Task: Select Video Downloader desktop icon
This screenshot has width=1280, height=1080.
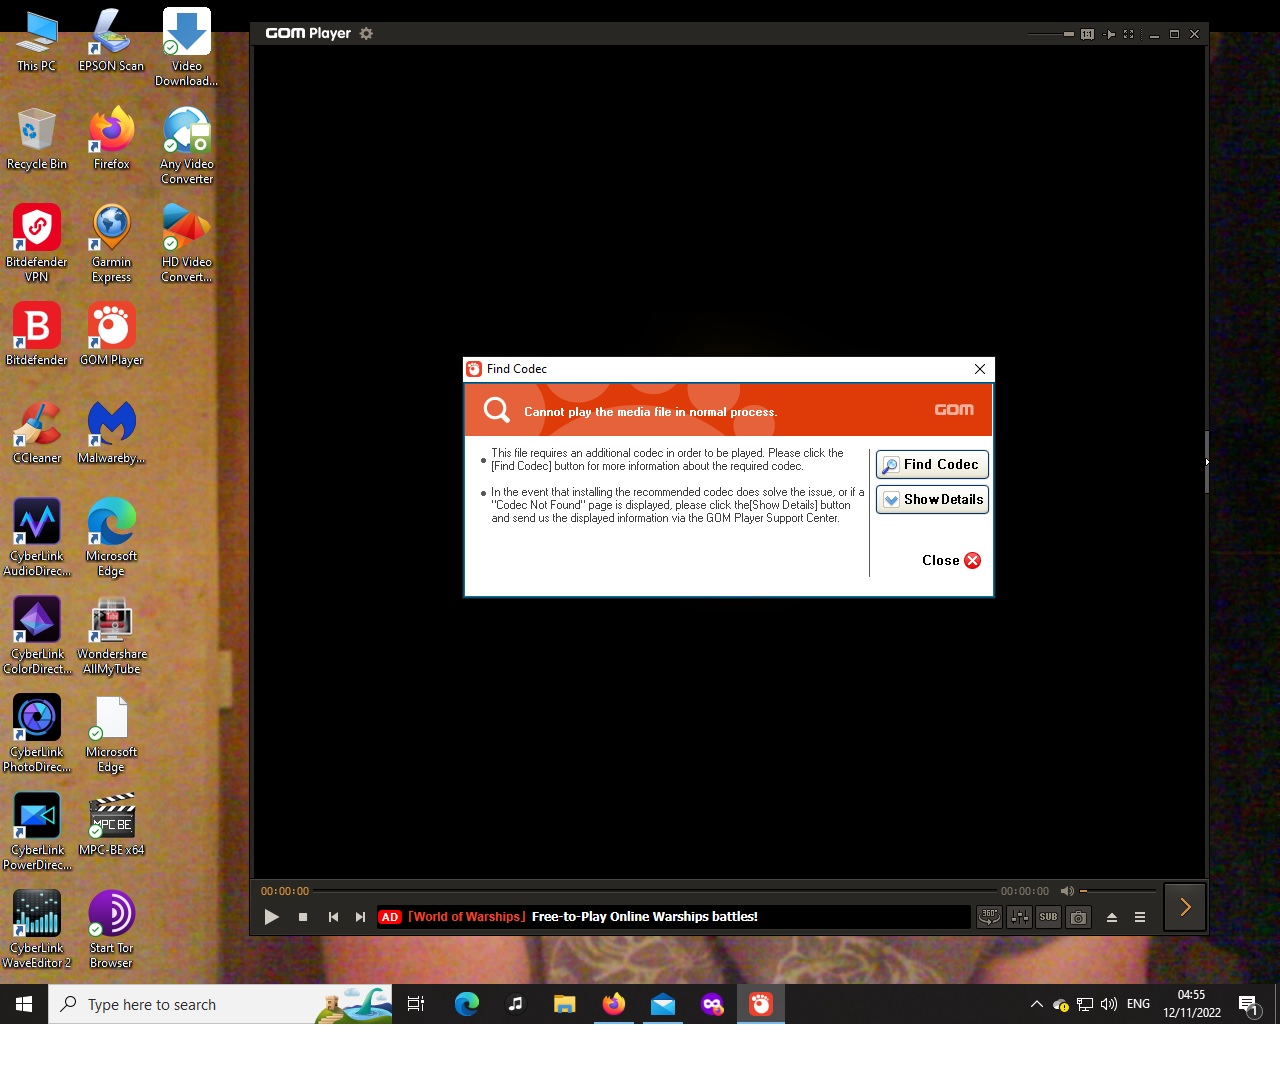Action: [x=187, y=47]
